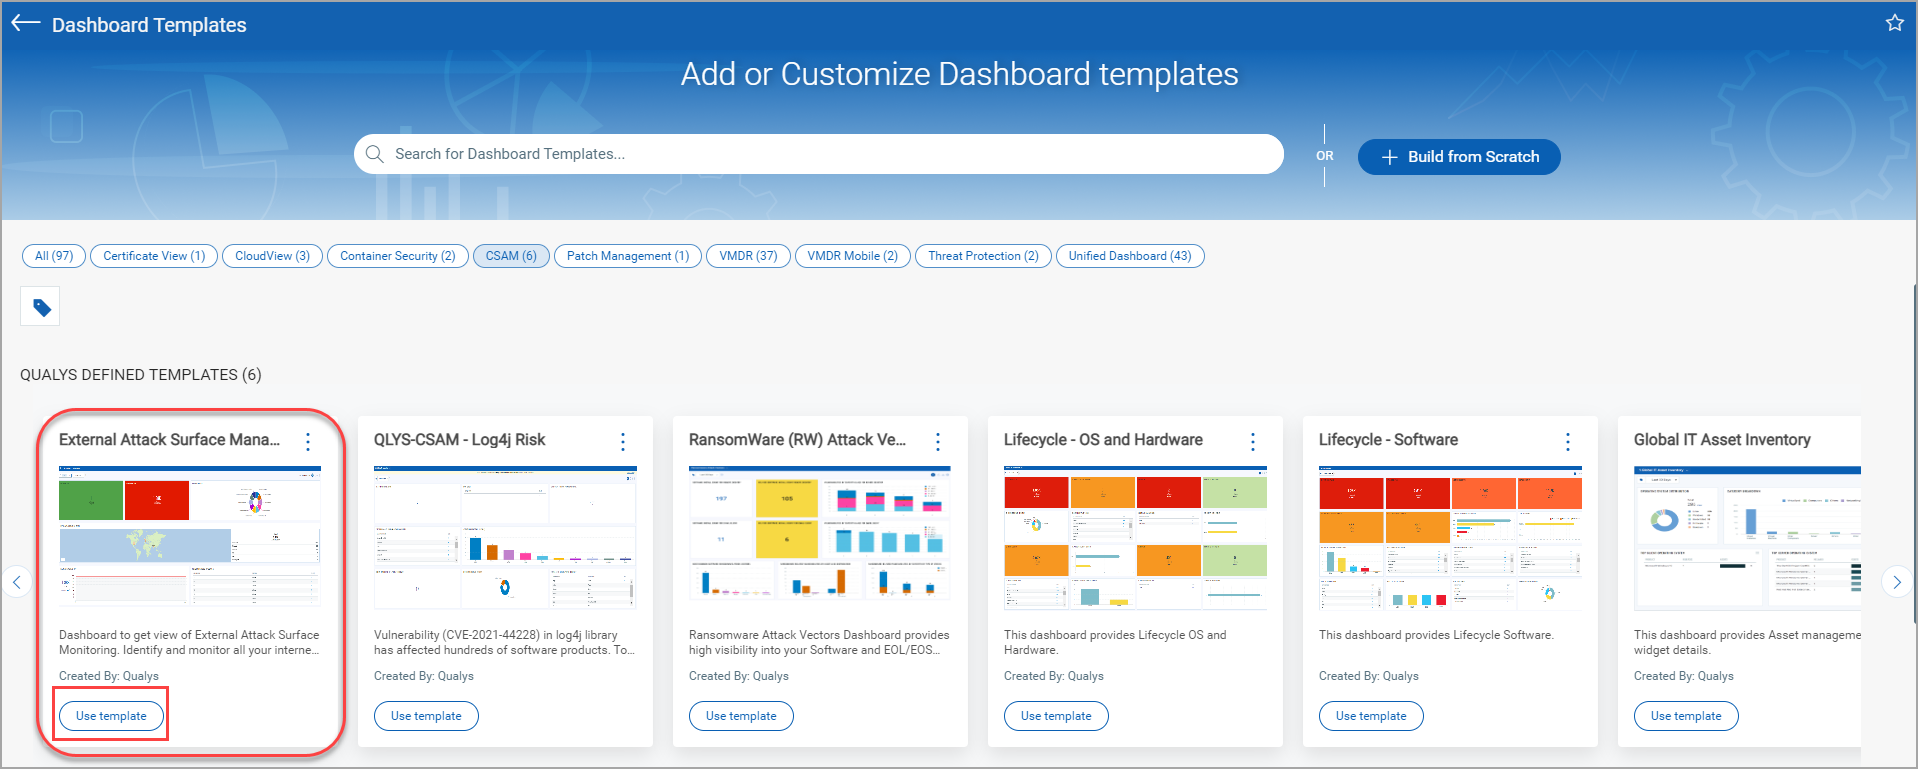The width and height of the screenshot is (1918, 769).
Task: Filter by CloudView (3)
Action: pos(272,256)
